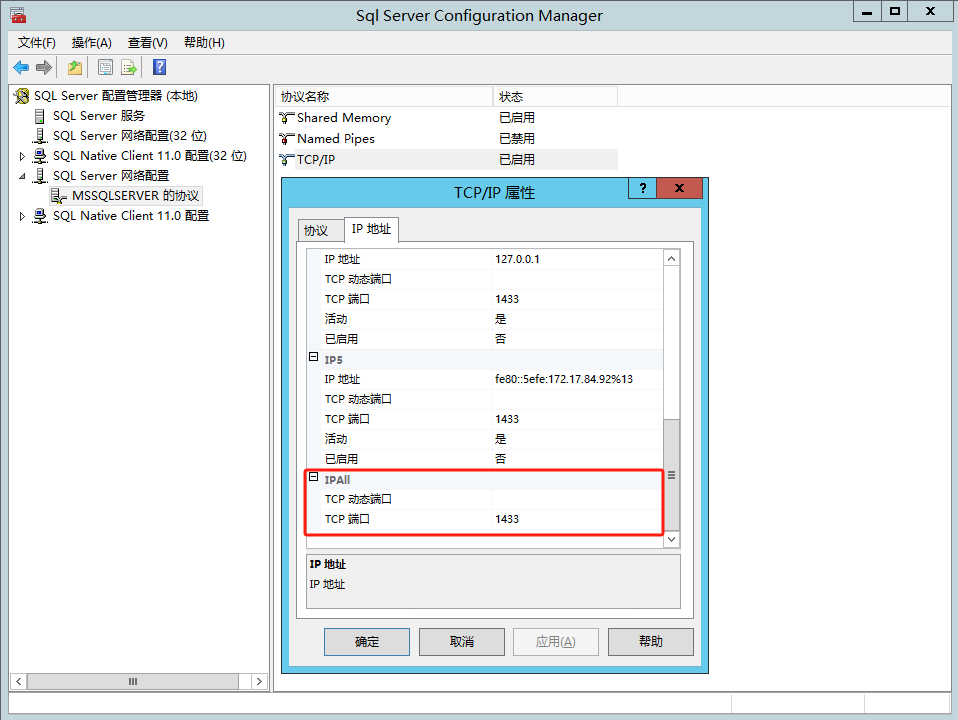This screenshot has width=958, height=720.
Task: Click the TCP/IP protocol icon
Action: [x=287, y=160]
